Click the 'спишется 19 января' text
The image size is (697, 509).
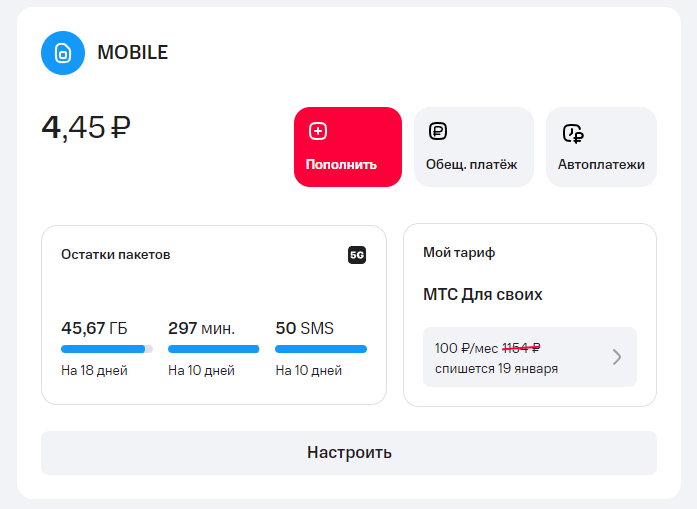[x=496, y=368]
